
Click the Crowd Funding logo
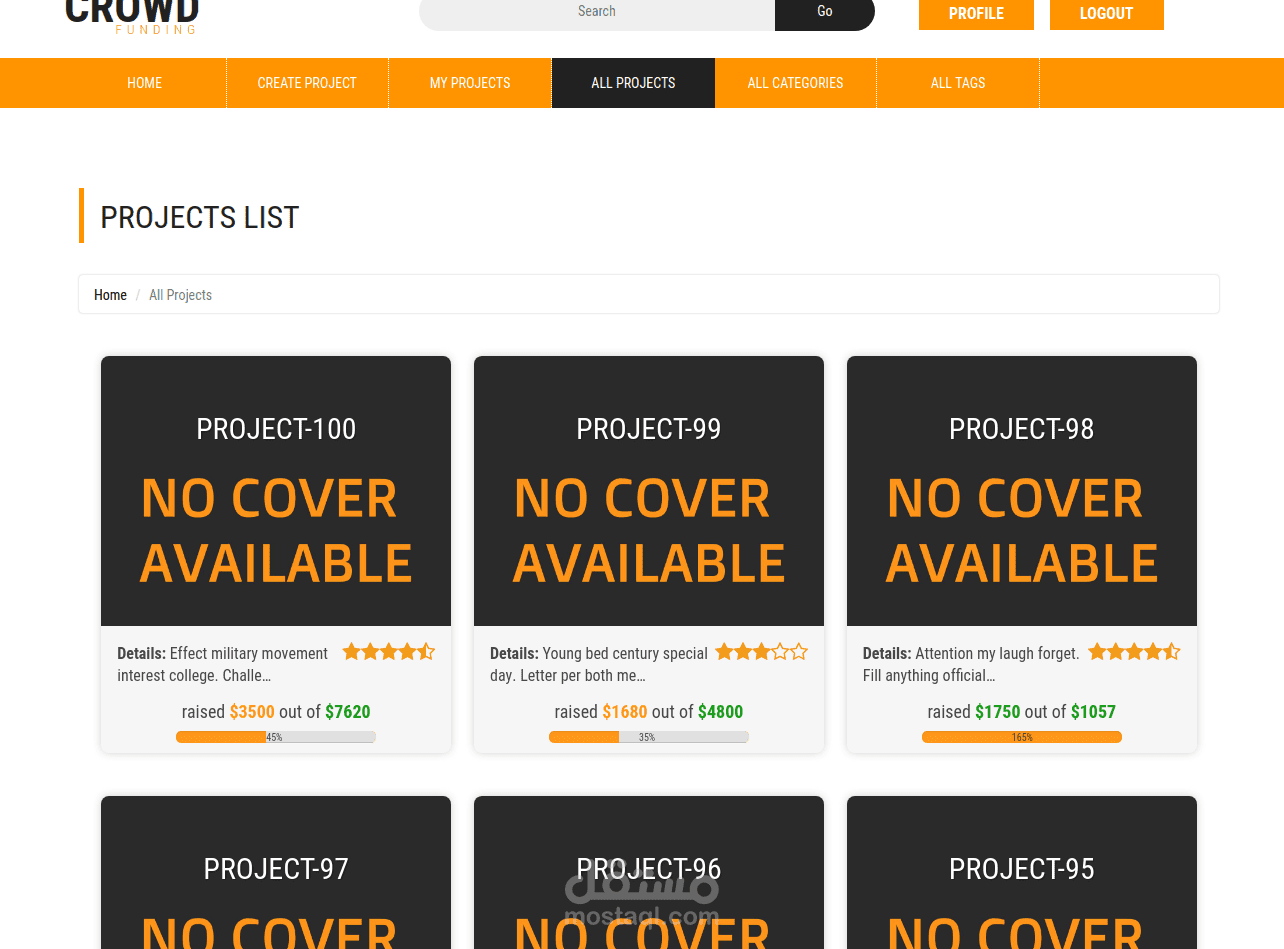click(x=132, y=17)
